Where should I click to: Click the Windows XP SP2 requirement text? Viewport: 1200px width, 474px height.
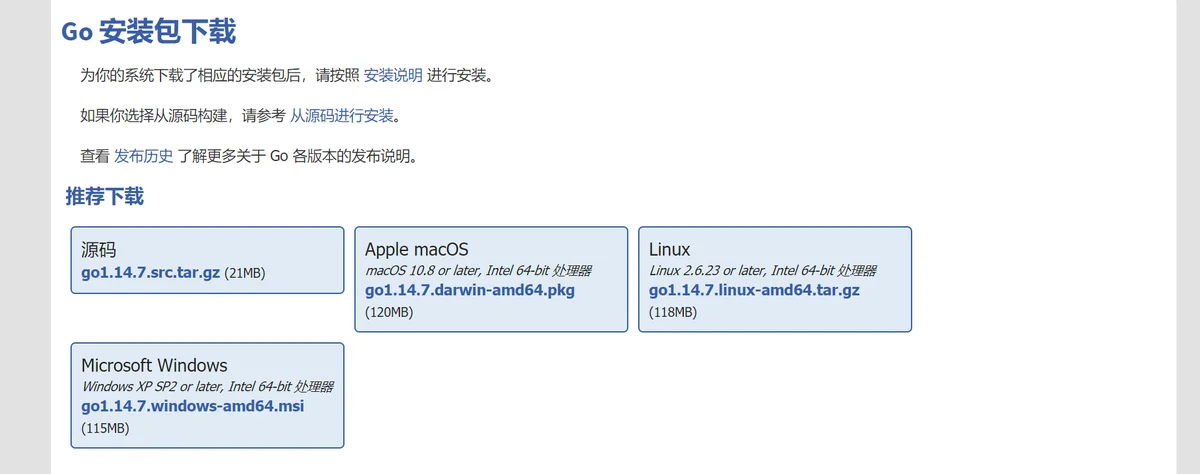(x=208, y=387)
